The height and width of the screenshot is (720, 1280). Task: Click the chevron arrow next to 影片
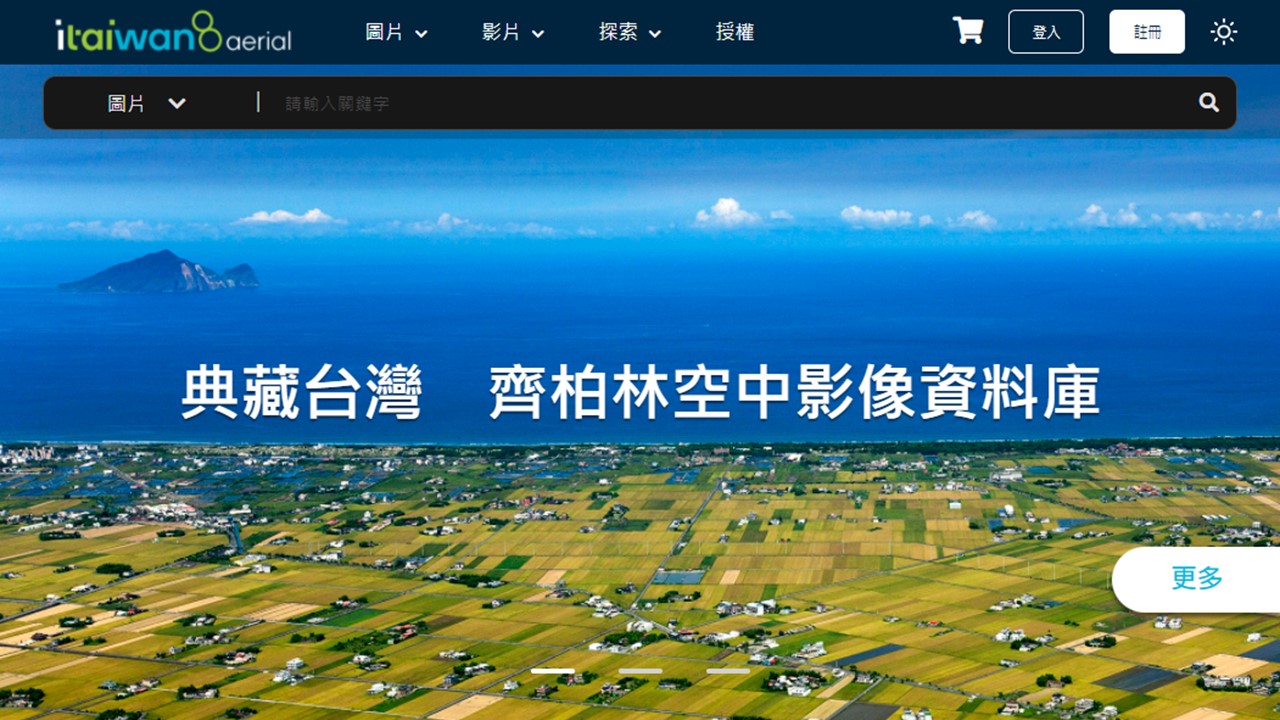point(538,34)
